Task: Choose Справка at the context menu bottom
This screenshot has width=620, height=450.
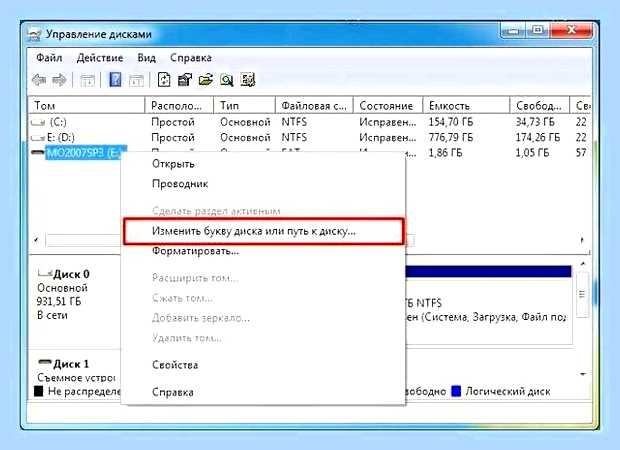Action: click(173, 392)
